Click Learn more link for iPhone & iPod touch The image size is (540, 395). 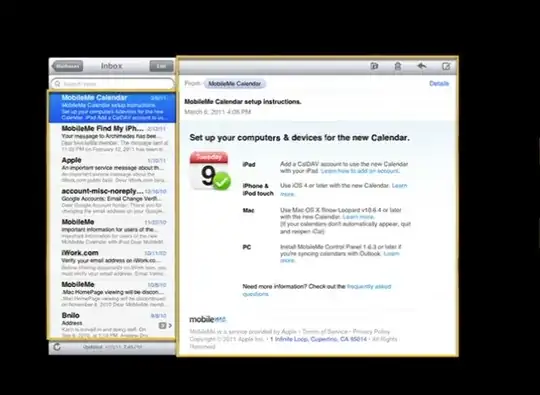tap(399, 186)
